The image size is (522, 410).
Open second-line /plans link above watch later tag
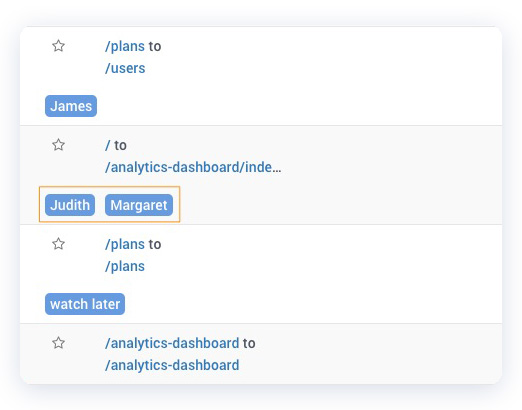pos(125,266)
